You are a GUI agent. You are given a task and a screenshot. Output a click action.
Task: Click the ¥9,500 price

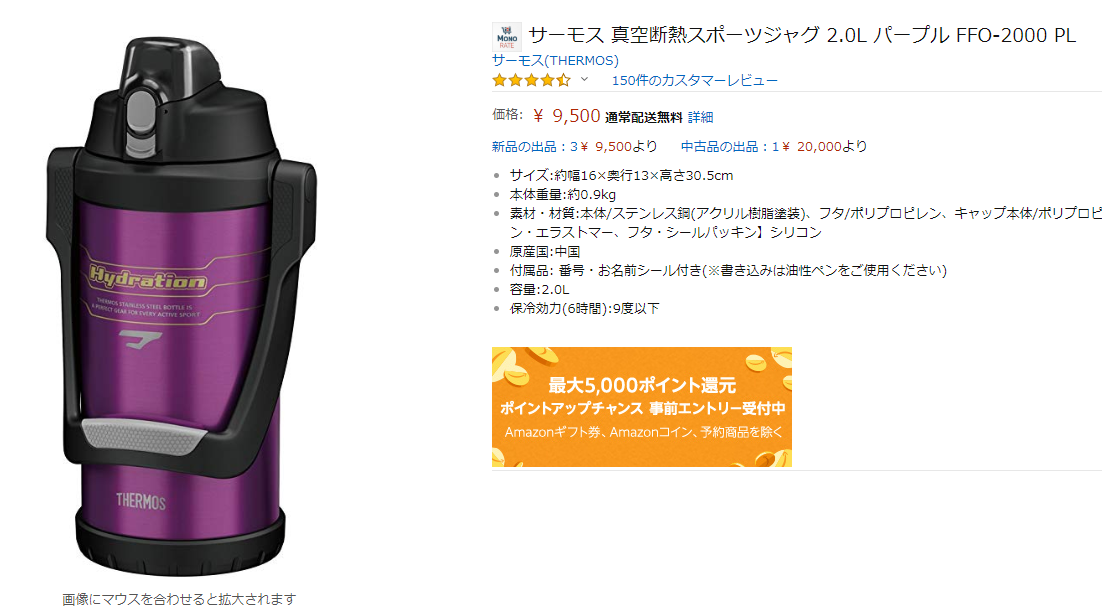566,116
